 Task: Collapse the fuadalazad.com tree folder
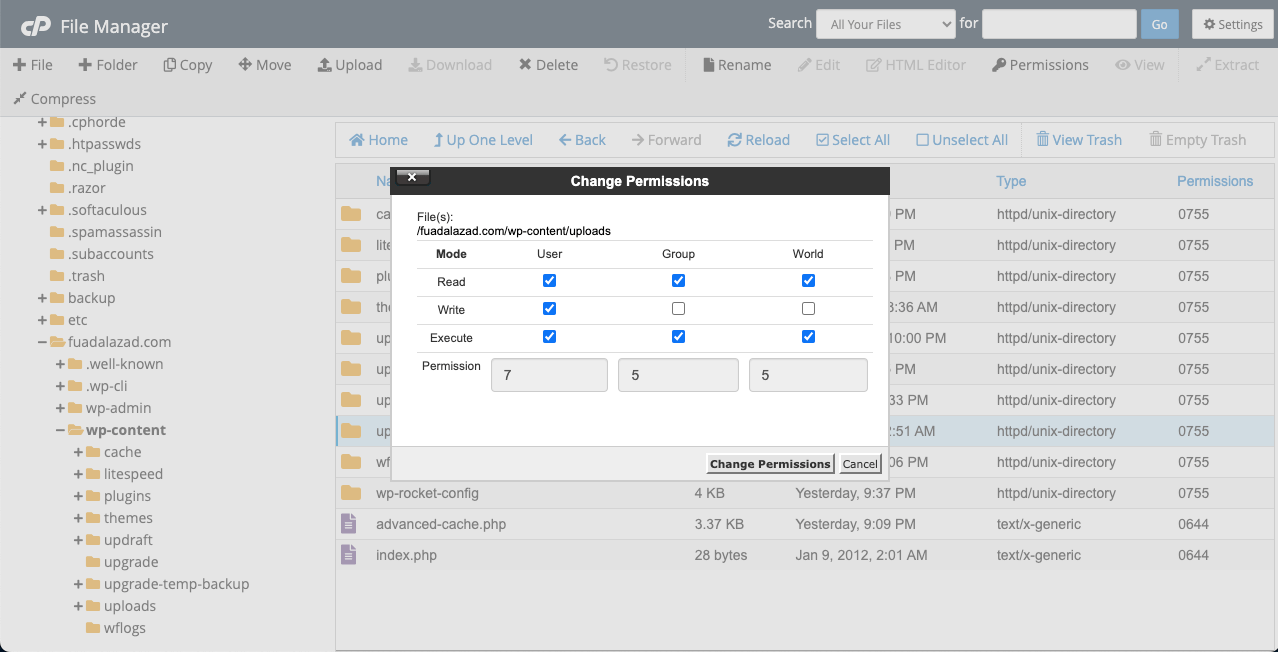click(x=42, y=342)
